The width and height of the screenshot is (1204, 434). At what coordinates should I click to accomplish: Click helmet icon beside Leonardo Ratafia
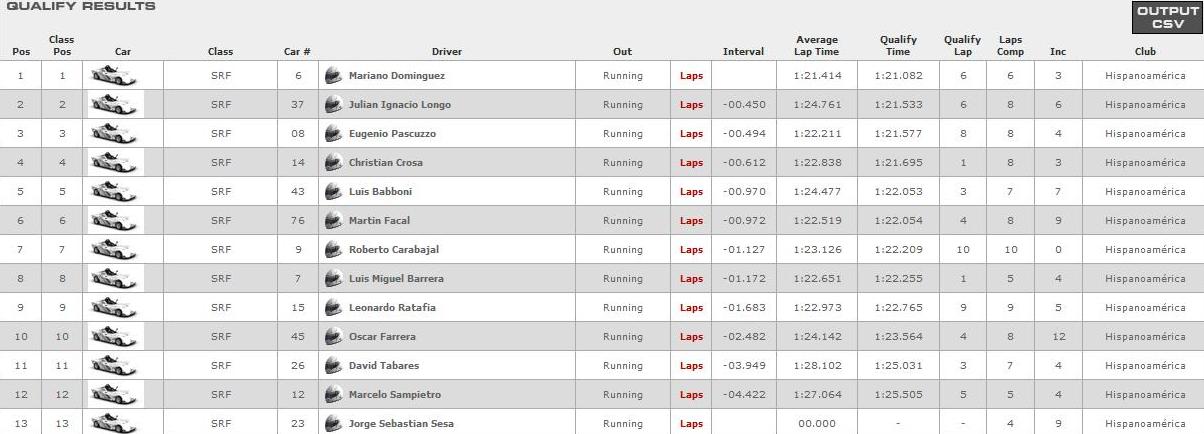pos(334,308)
